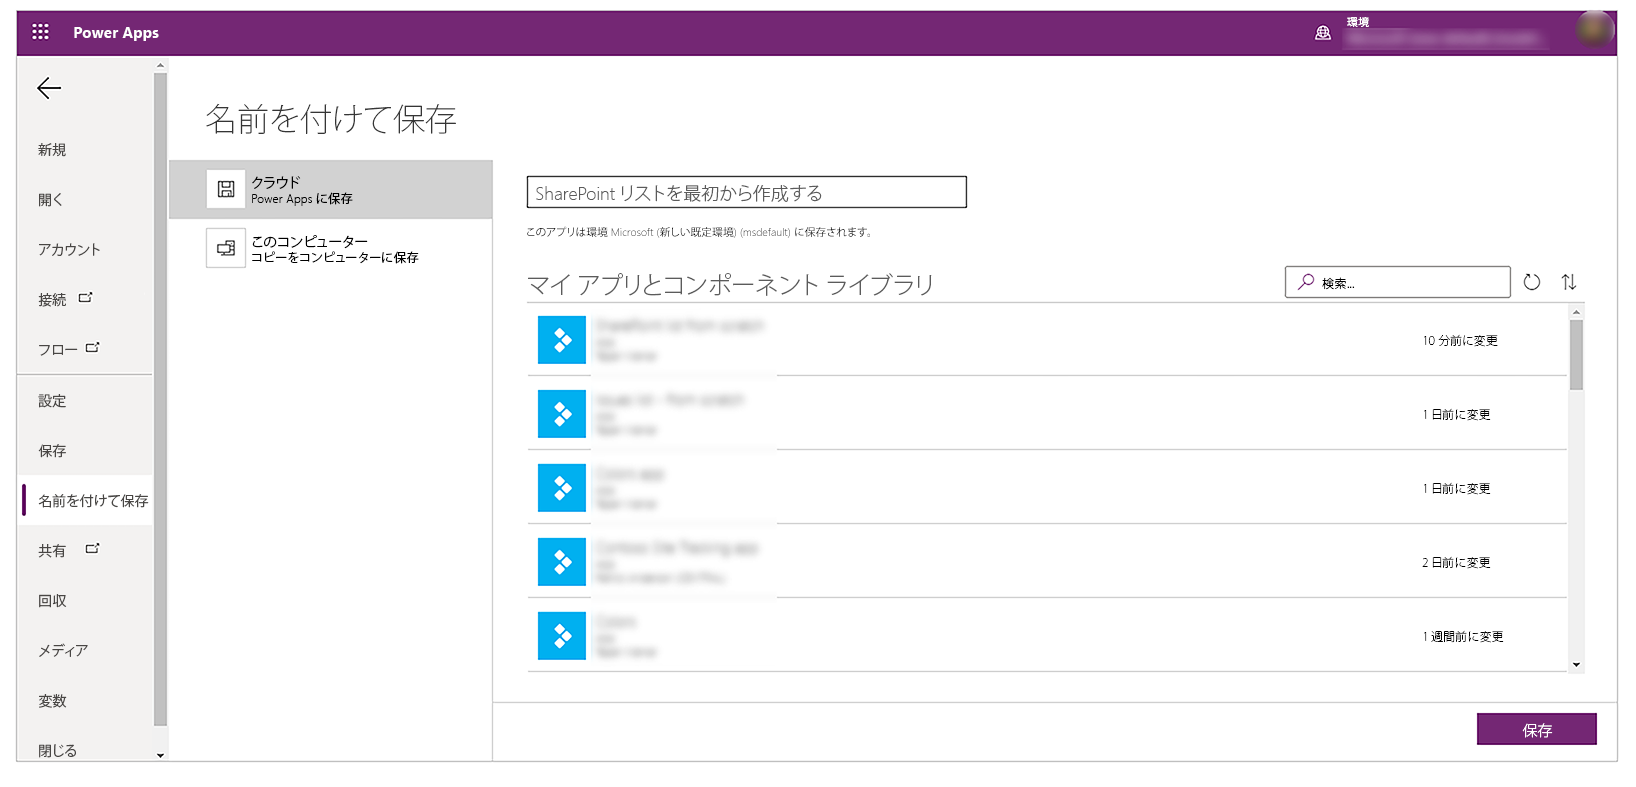Open the environment globe icon
1636x787 pixels.
pyautogui.click(x=1323, y=33)
